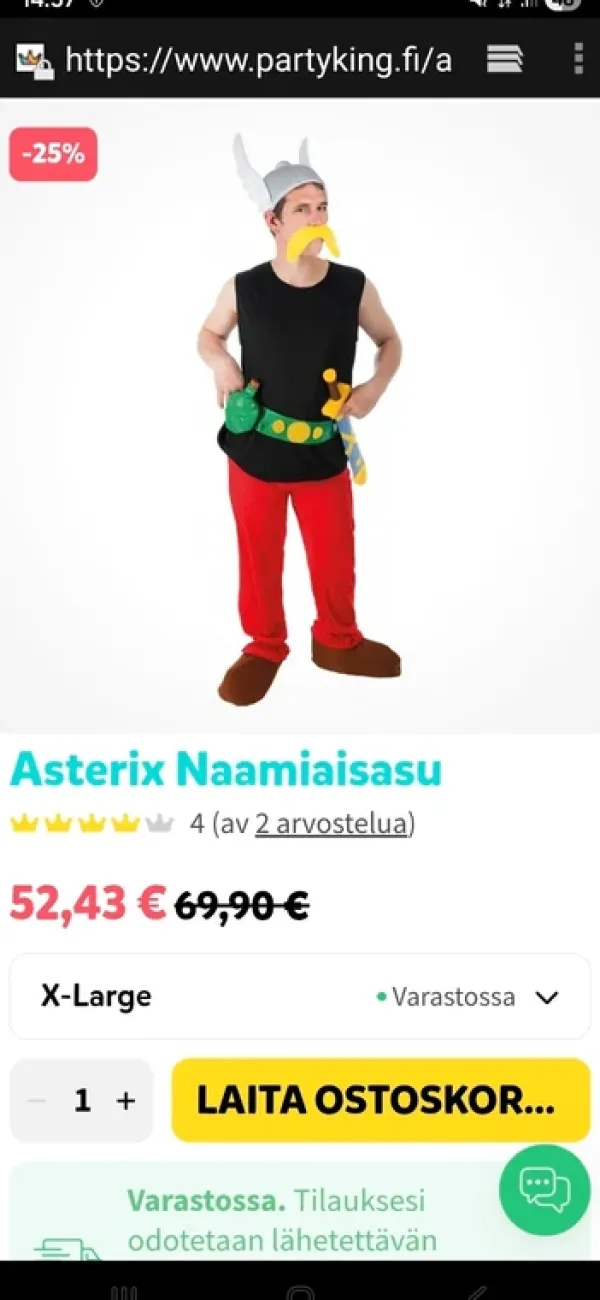Tap the delivery truck icon
Image resolution: width=600 pixels, height=1300 pixels.
click(68, 1248)
